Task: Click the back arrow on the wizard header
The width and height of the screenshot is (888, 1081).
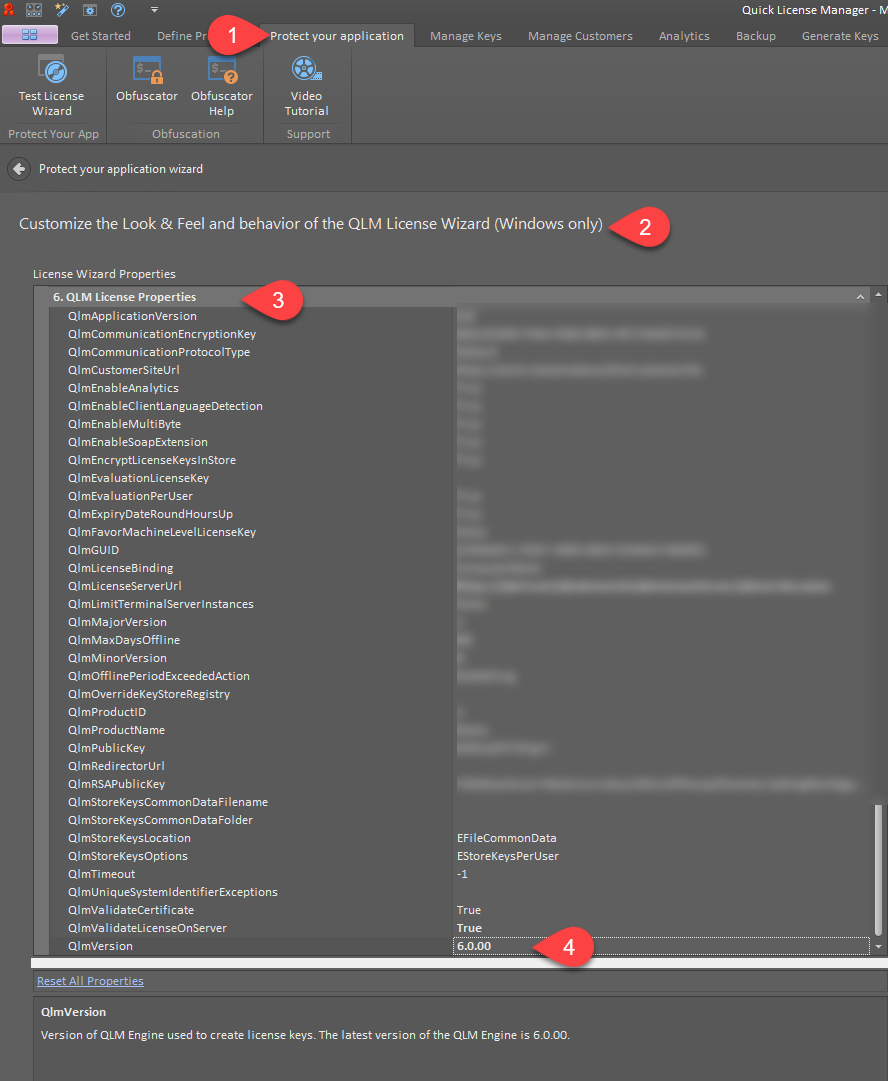Action: (x=18, y=168)
